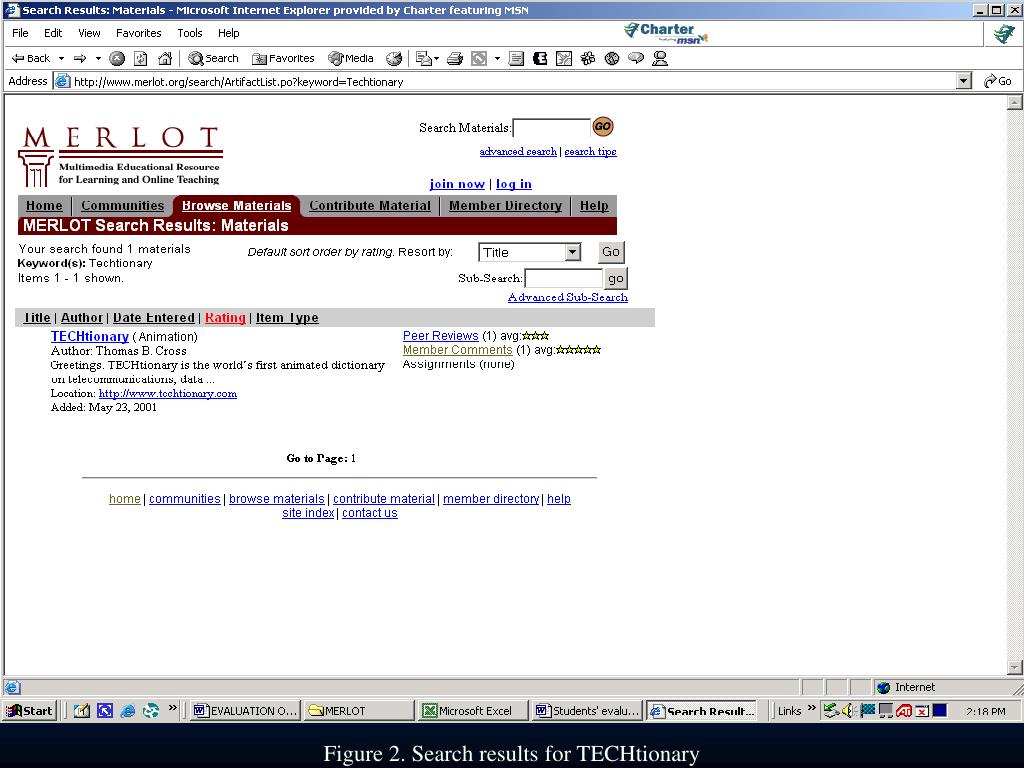Open the View menu
This screenshot has width=1024, height=768.
89,33
